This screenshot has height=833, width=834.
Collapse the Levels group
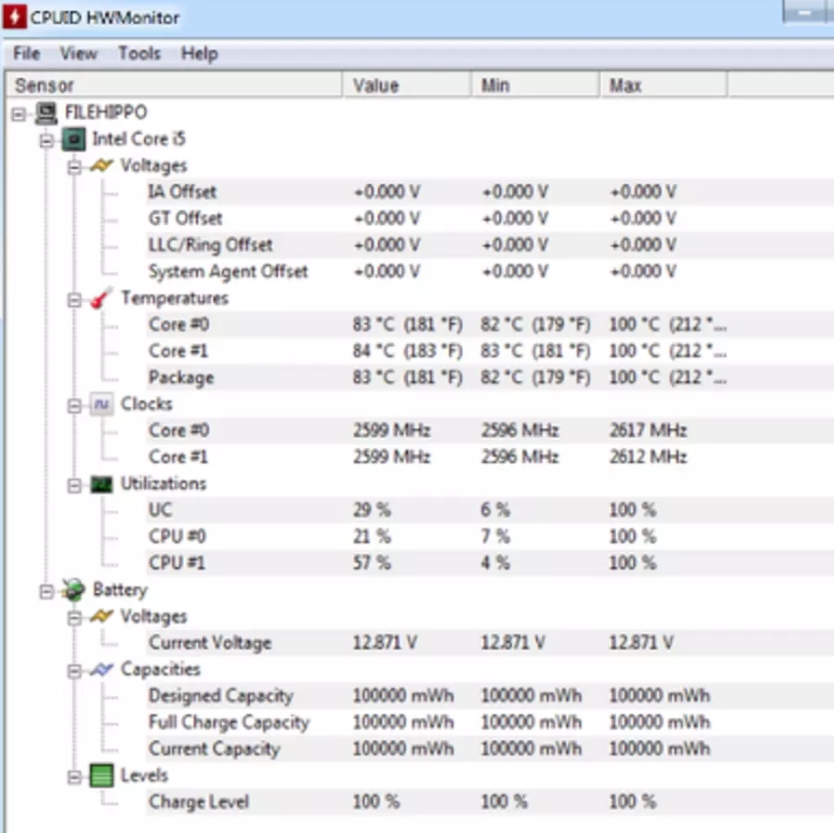tap(74, 777)
